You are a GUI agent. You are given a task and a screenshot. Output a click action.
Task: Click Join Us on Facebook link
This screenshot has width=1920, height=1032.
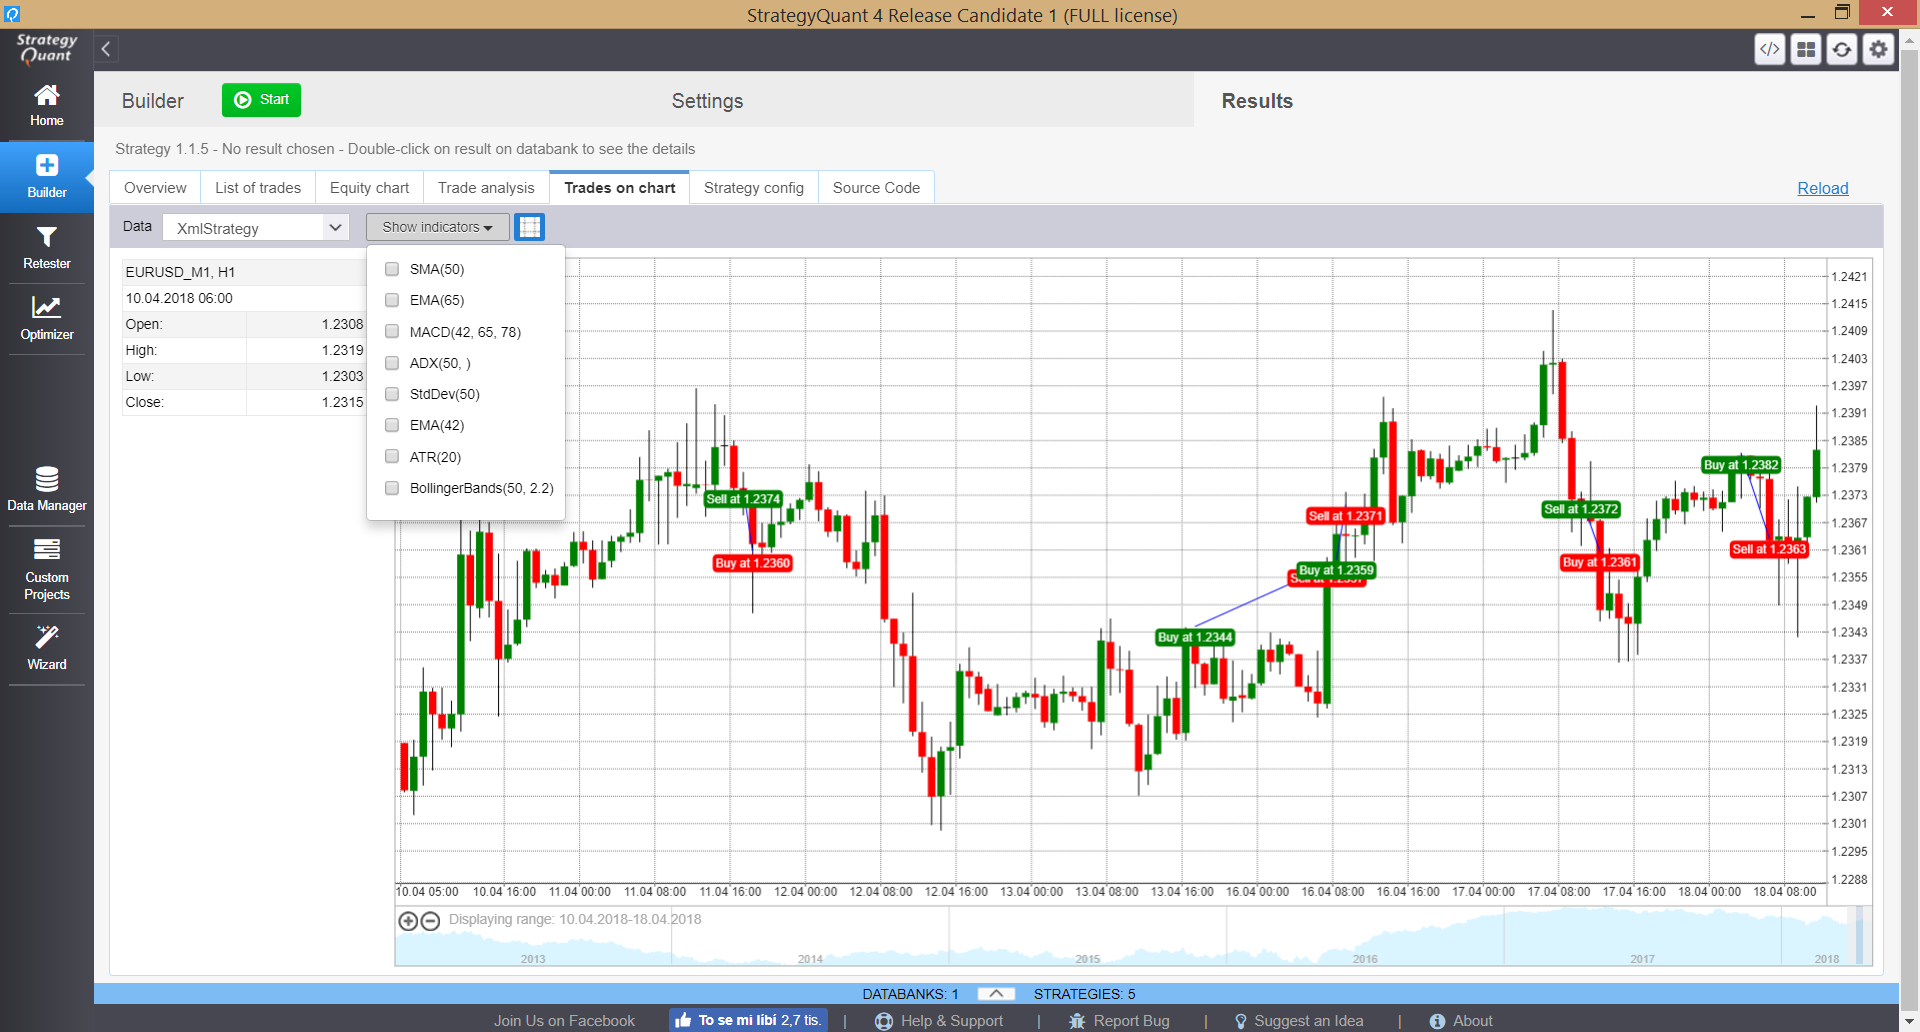pyautogui.click(x=564, y=1021)
